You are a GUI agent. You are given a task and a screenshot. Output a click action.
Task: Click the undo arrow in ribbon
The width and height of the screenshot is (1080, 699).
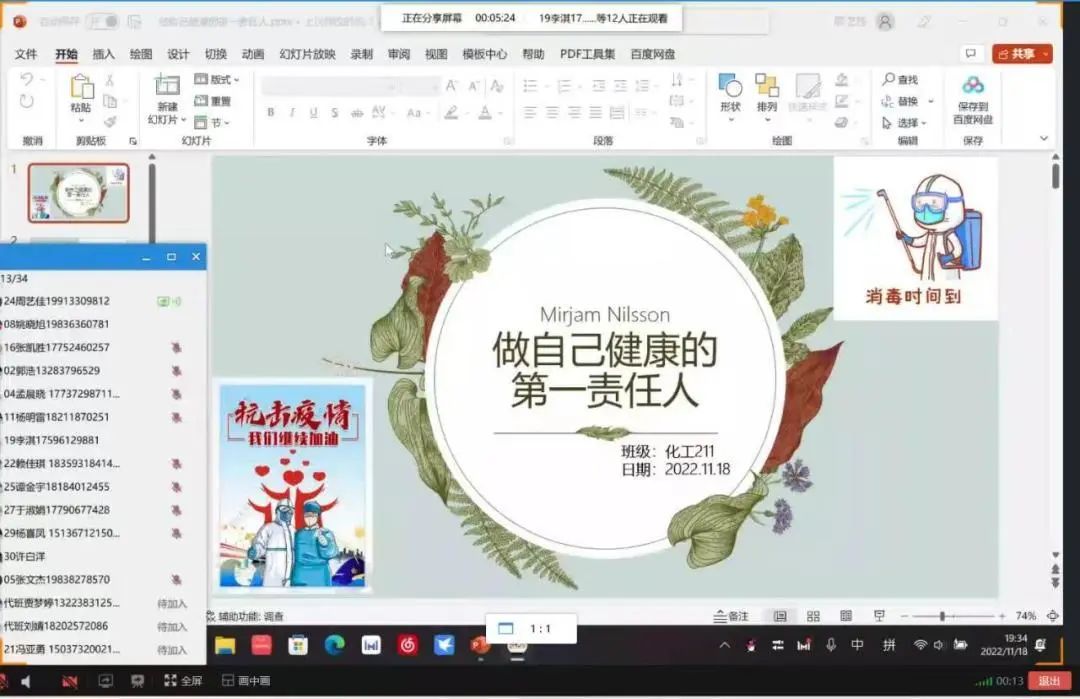click(27, 79)
